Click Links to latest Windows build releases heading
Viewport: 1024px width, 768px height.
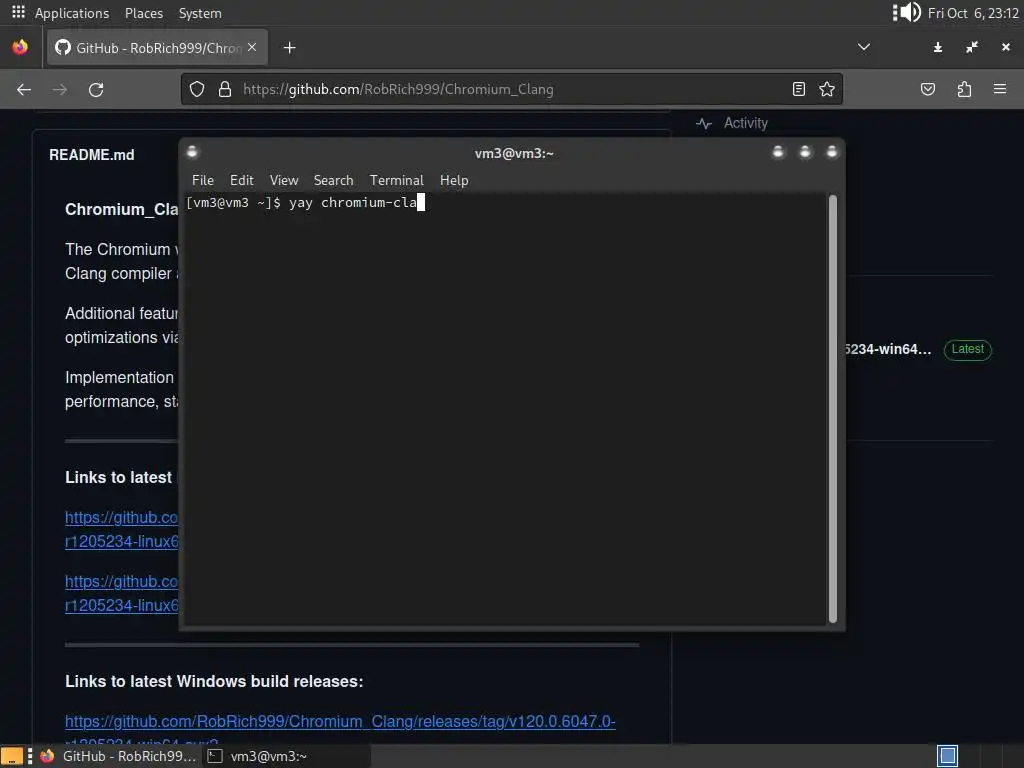coord(214,681)
